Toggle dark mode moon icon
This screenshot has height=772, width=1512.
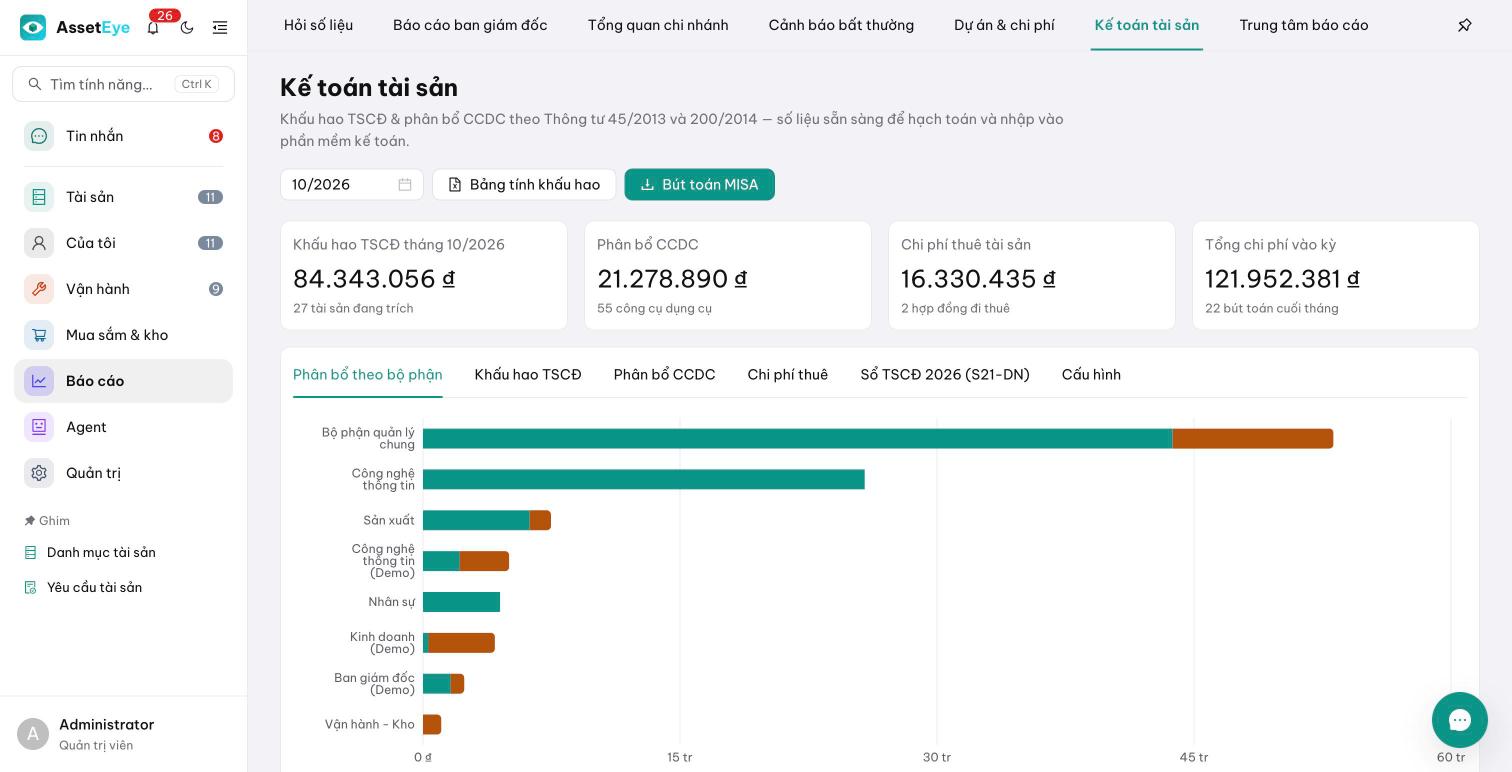[187, 27]
